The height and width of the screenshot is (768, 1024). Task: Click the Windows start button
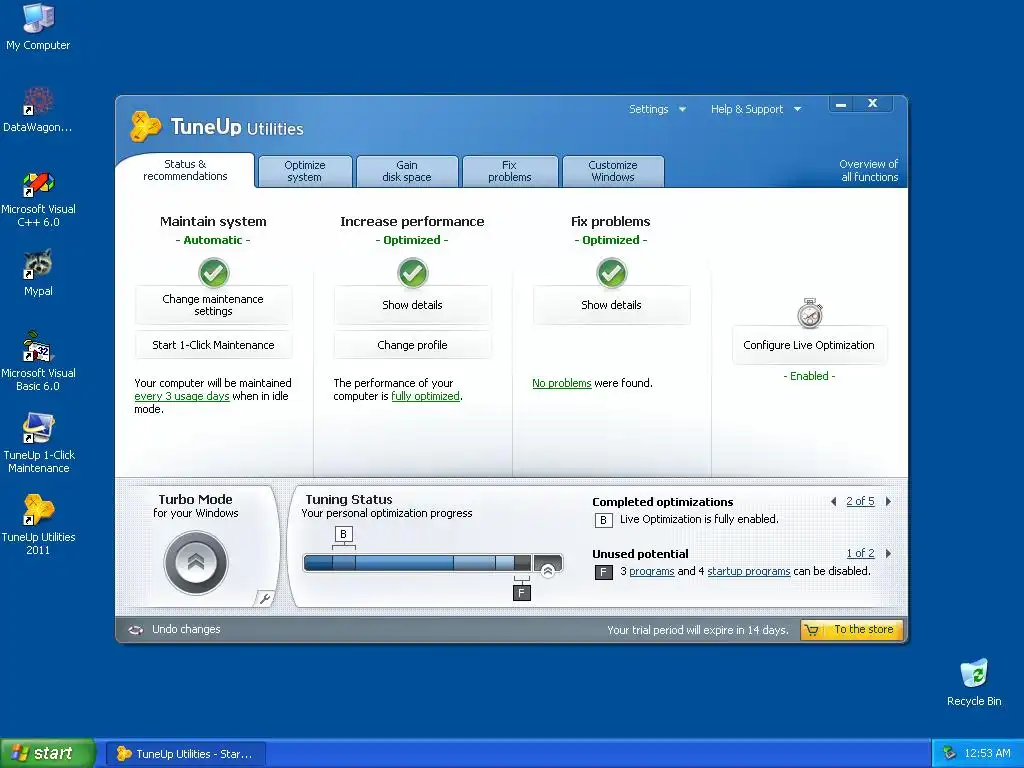47,753
